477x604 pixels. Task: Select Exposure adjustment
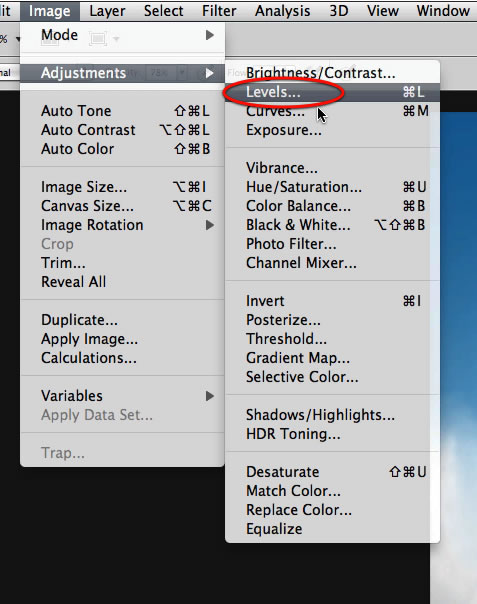point(333,130)
